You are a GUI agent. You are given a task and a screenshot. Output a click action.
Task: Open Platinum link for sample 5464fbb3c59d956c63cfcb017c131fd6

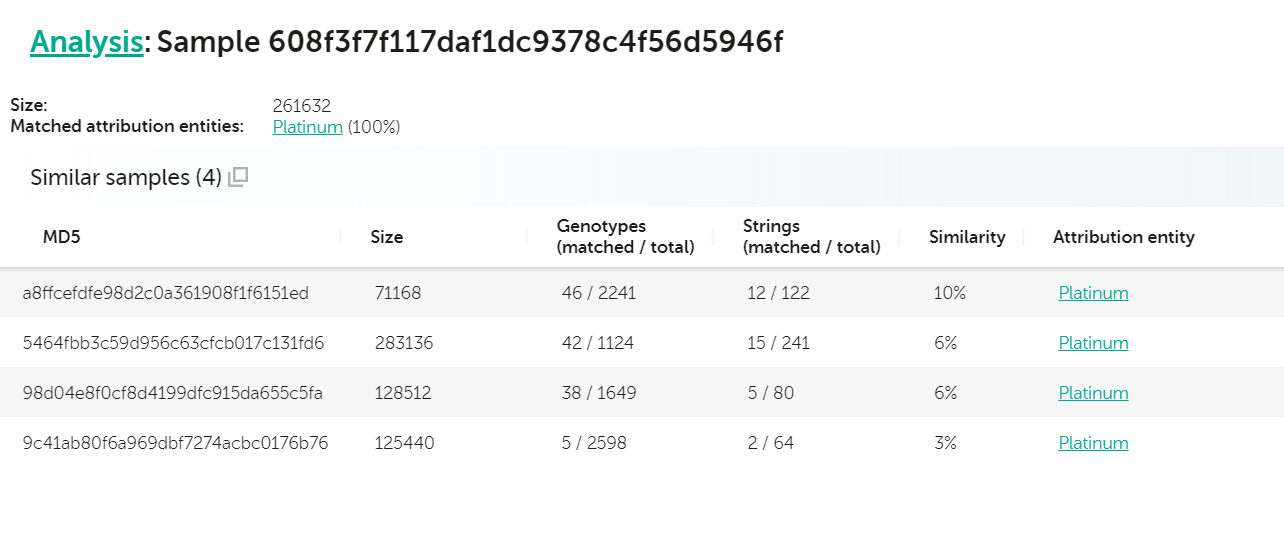tap(1093, 343)
